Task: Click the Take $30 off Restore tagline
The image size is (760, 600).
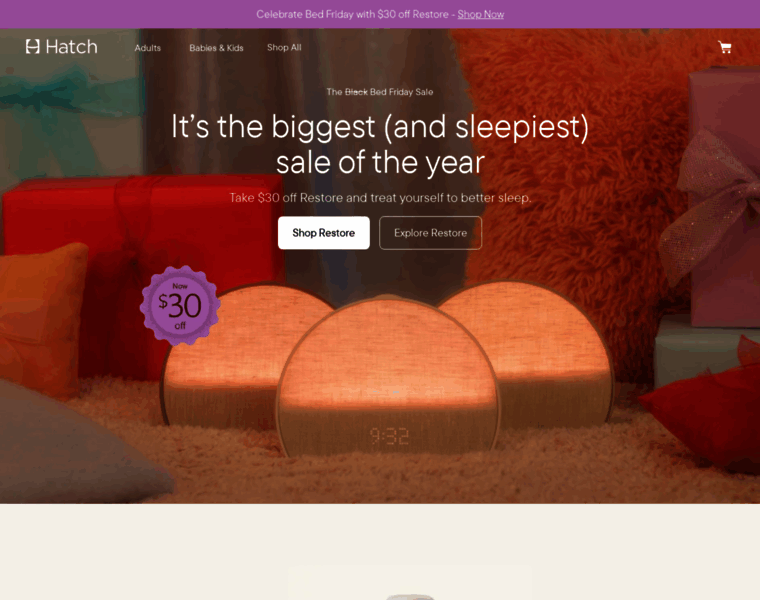Action: [x=380, y=198]
